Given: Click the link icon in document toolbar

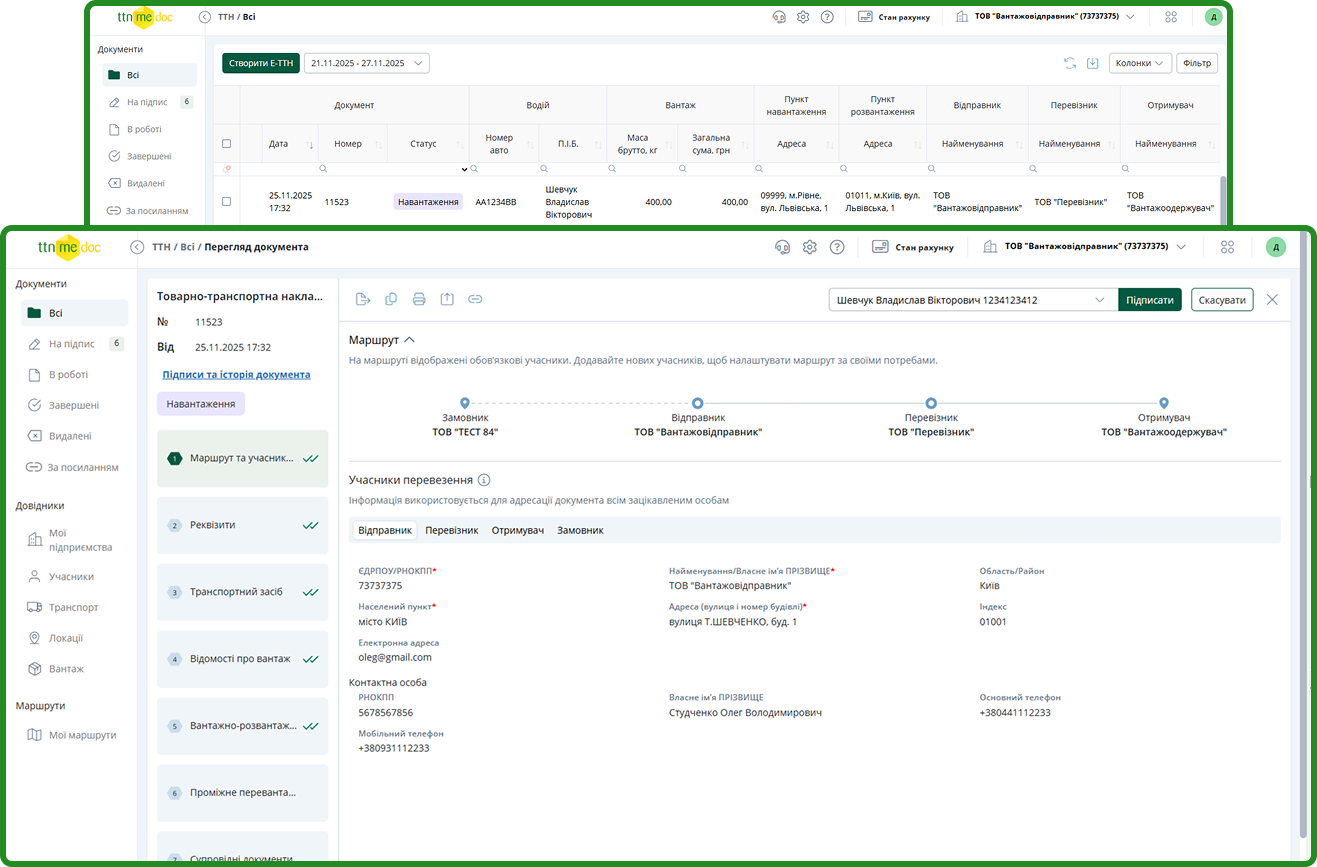Looking at the screenshot, I should [x=475, y=299].
